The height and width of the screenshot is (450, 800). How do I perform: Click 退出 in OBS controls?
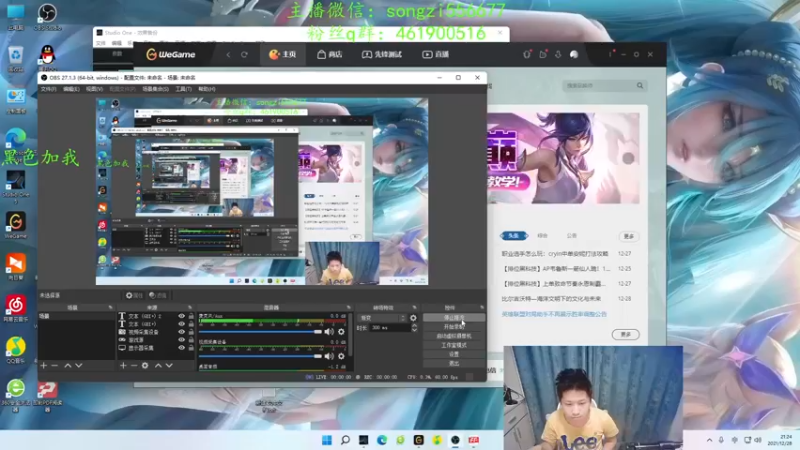pos(454,363)
